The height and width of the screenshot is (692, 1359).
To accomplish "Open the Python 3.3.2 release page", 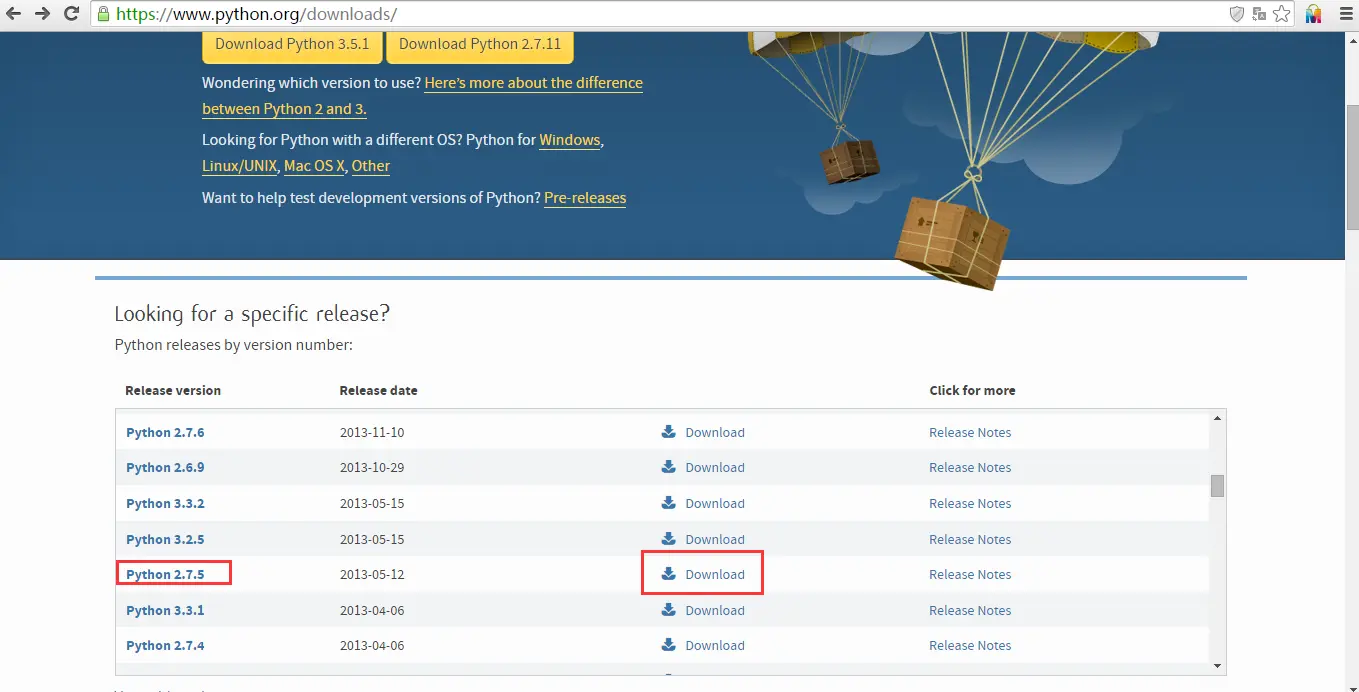I will click(165, 503).
